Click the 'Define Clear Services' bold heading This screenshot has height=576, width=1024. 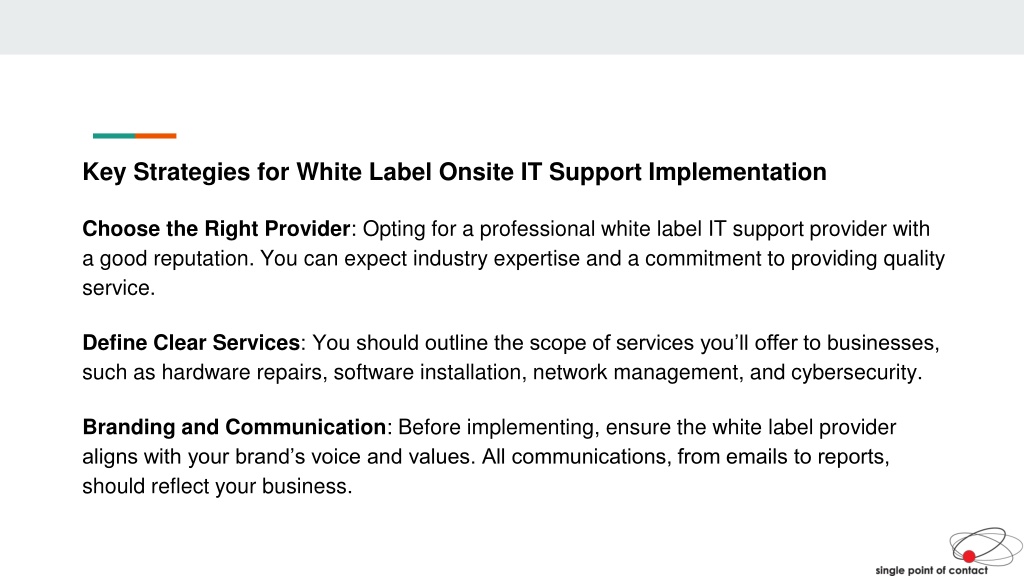tap(191, 343)
